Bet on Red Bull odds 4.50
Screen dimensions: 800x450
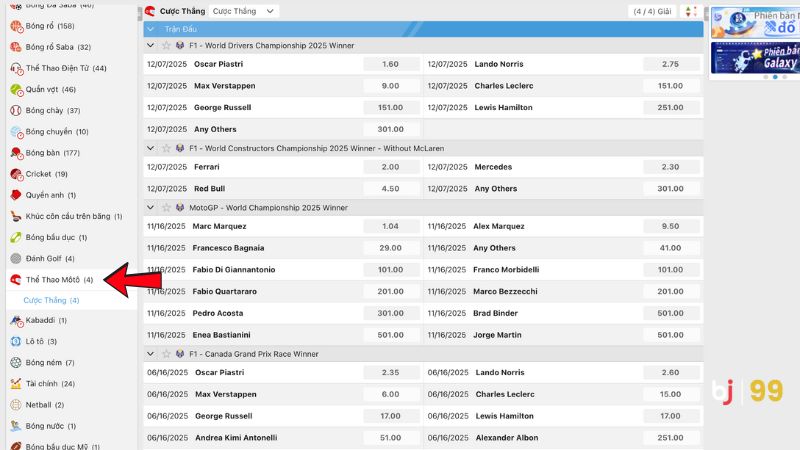pos(391,189)
